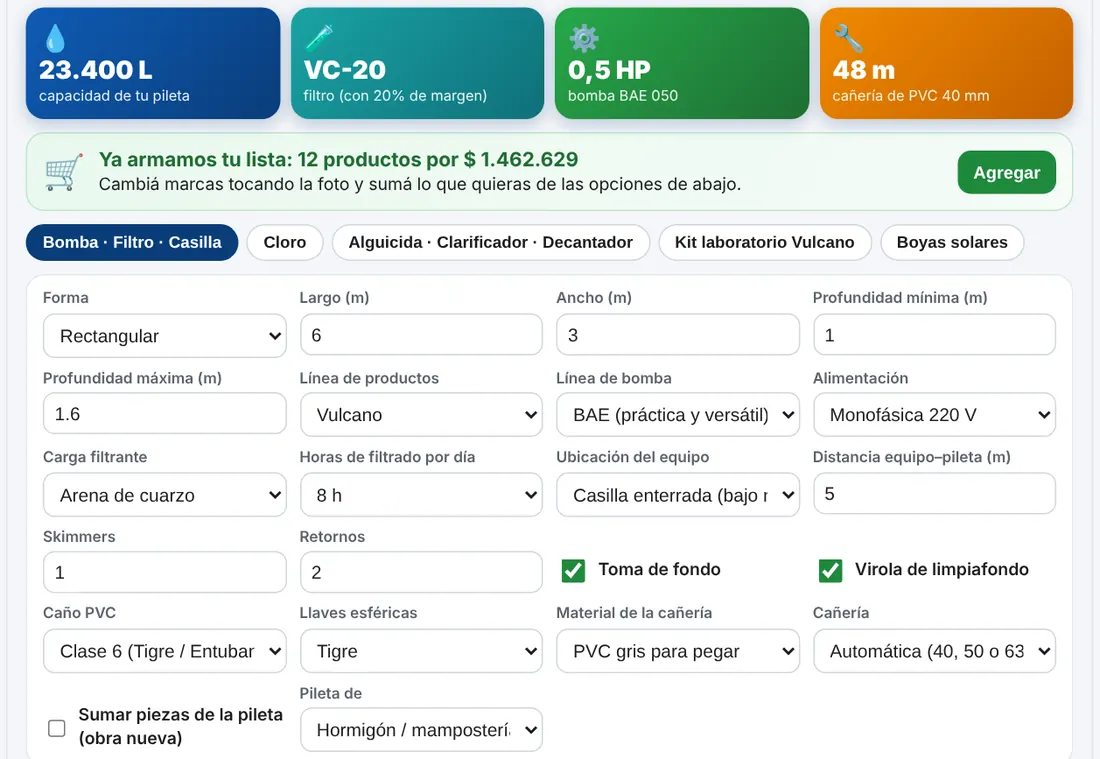Screen dimensions: 1100x759
Task: Open the Caño PVC dropdown
Action: coord(165,651)
